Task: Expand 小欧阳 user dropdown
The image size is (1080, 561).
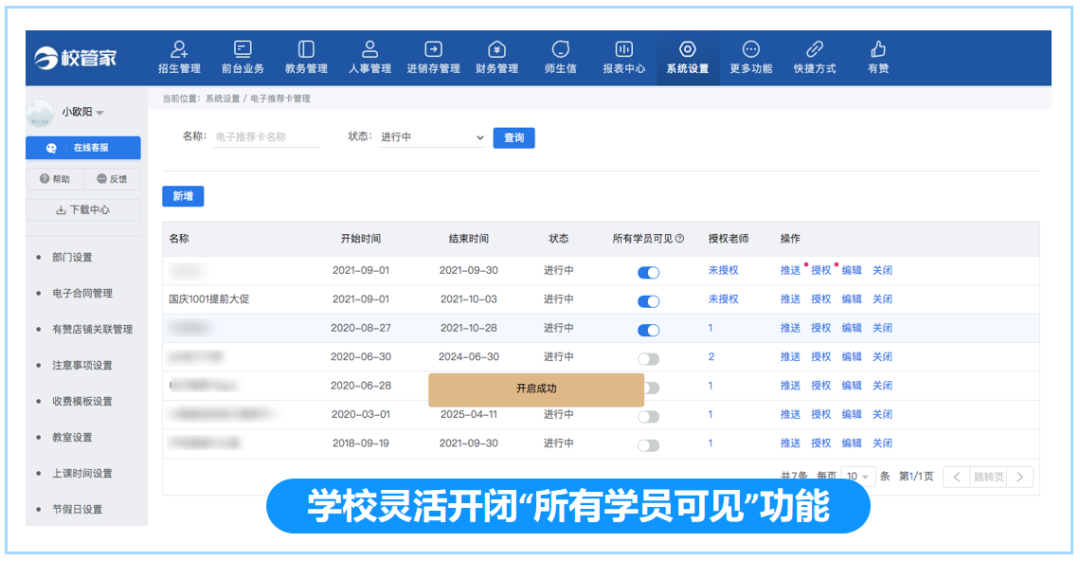Action: 83,112
